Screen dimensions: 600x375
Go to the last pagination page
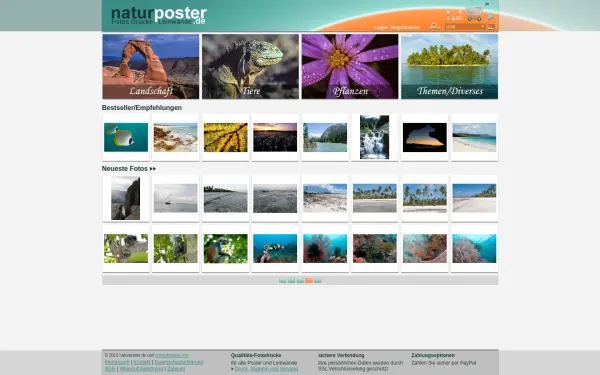coord(318,281)
